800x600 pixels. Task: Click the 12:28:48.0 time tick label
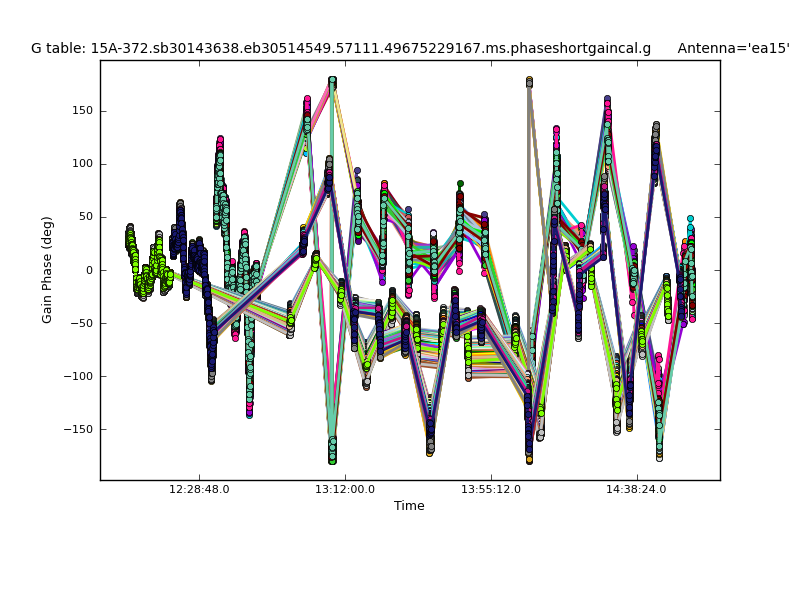click(x=199, y=490)
